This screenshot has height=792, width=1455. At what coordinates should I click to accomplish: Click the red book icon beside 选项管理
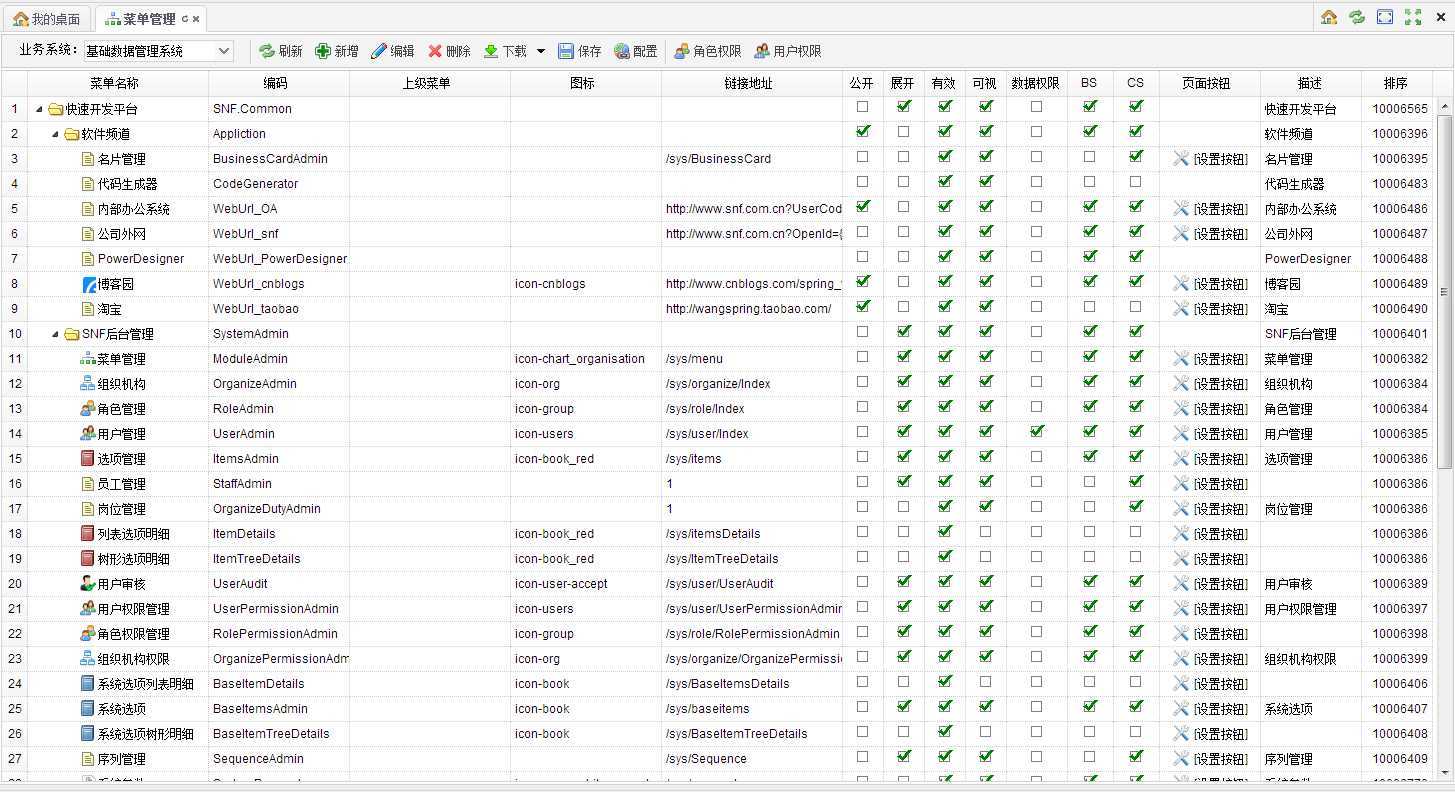[x=88, y=458]
